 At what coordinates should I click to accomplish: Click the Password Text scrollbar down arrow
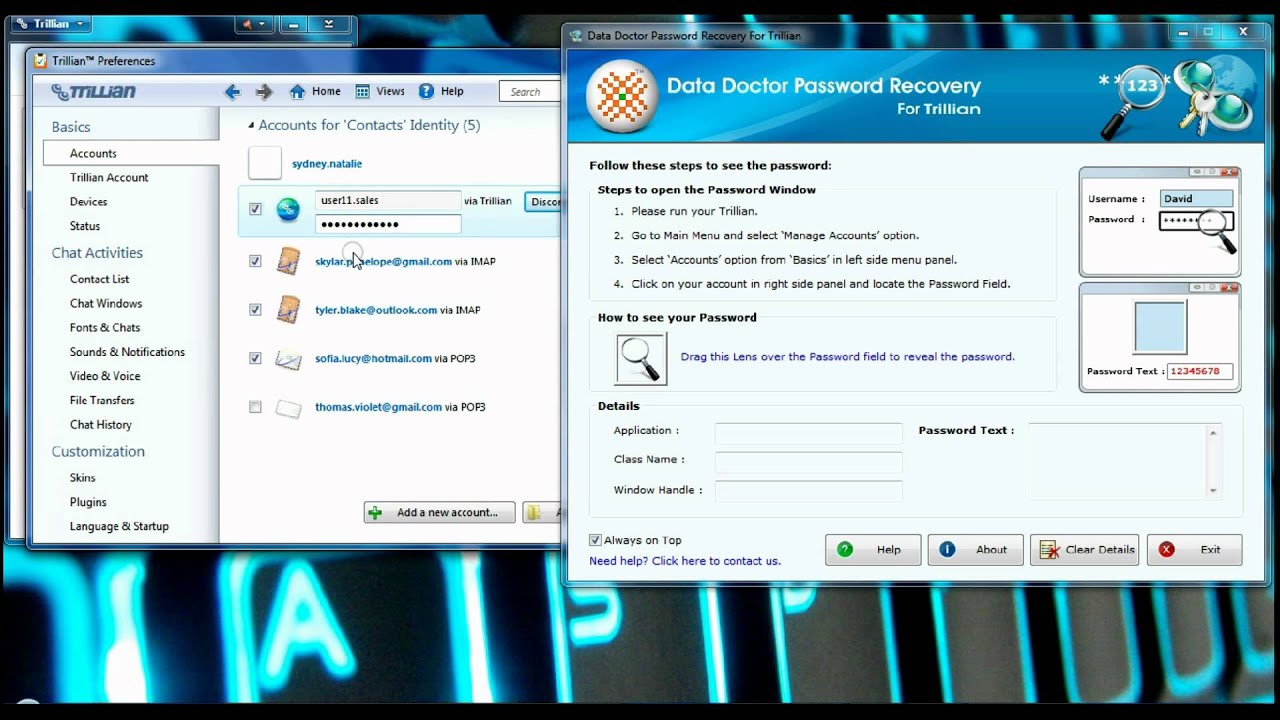[1213, 490]
